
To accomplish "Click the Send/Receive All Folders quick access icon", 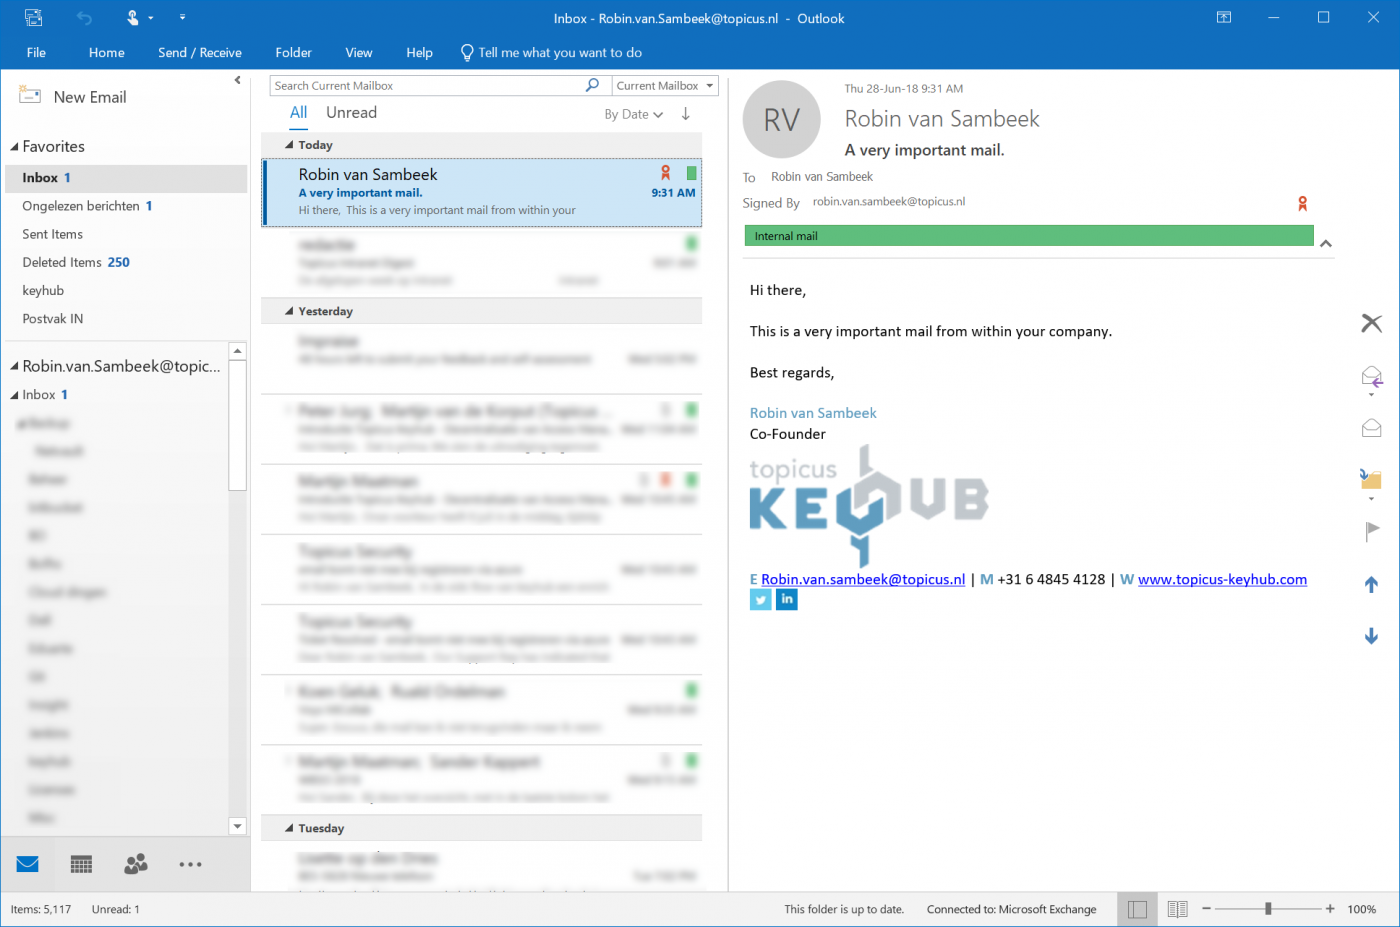I will 34,17.
